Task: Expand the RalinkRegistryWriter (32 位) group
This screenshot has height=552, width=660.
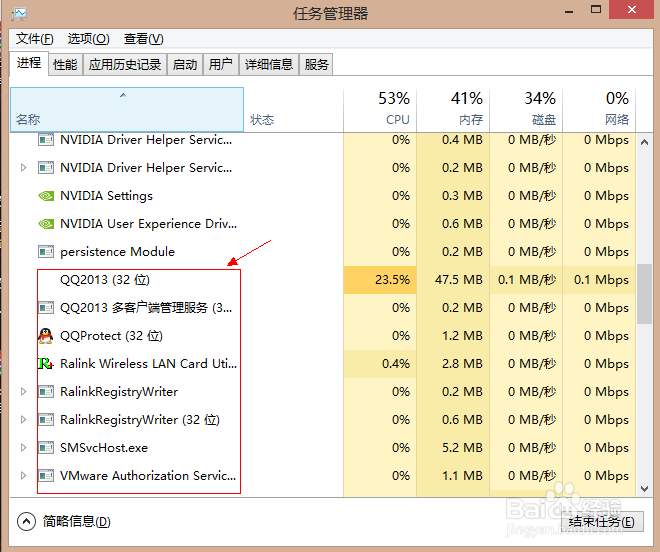Action: 24,420
